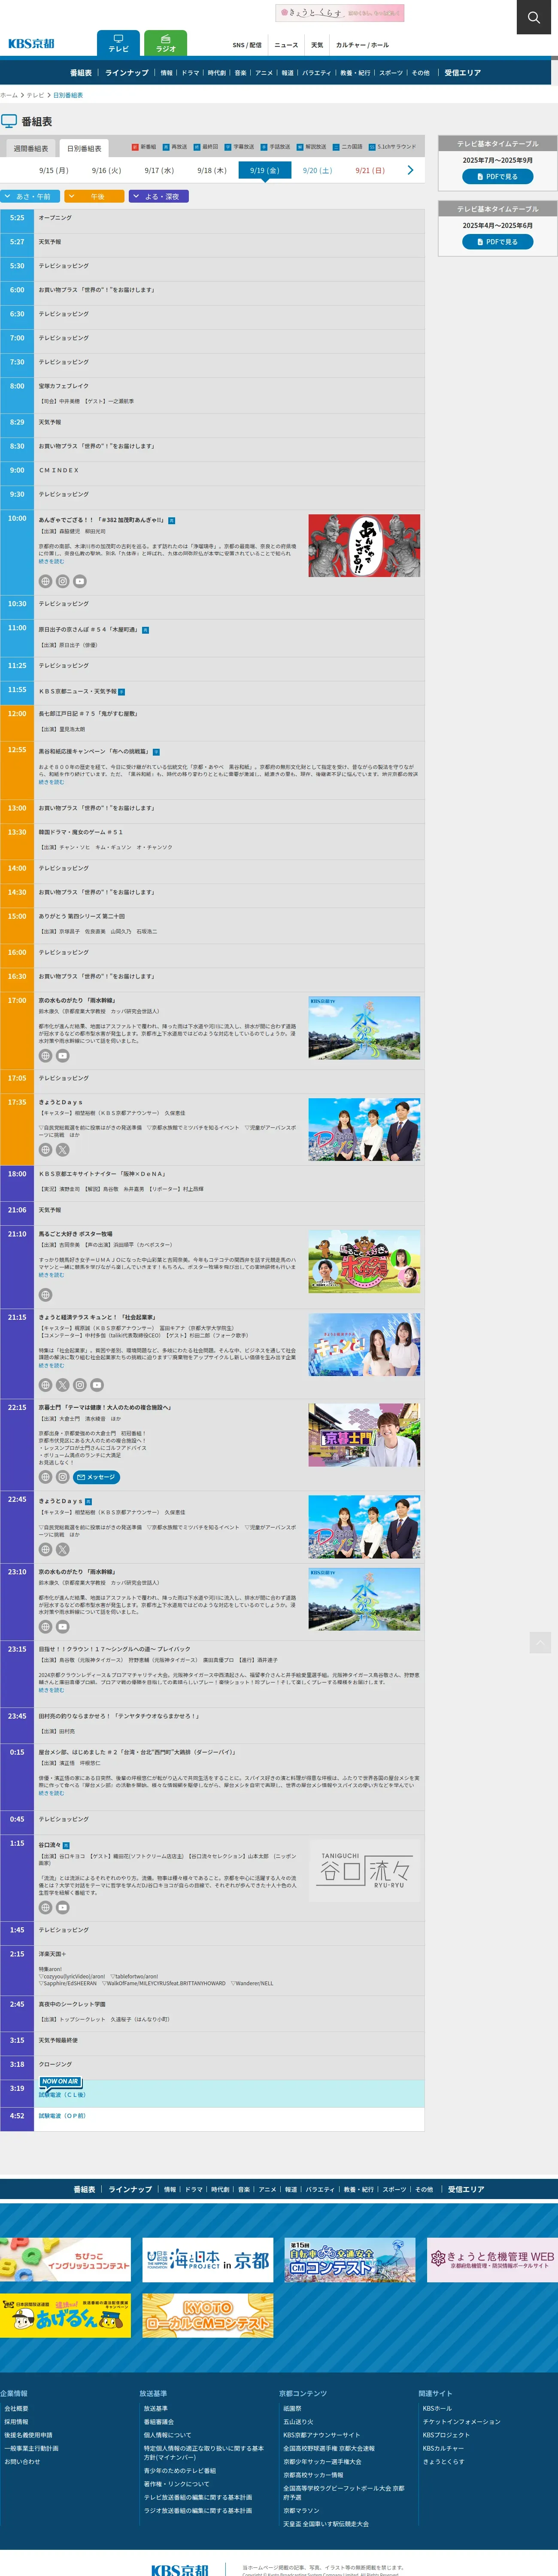Image resolution: width=558 pixels, height=2576 pixels.
Task: Click the back-to-top arrow button
Action: 540,1642
